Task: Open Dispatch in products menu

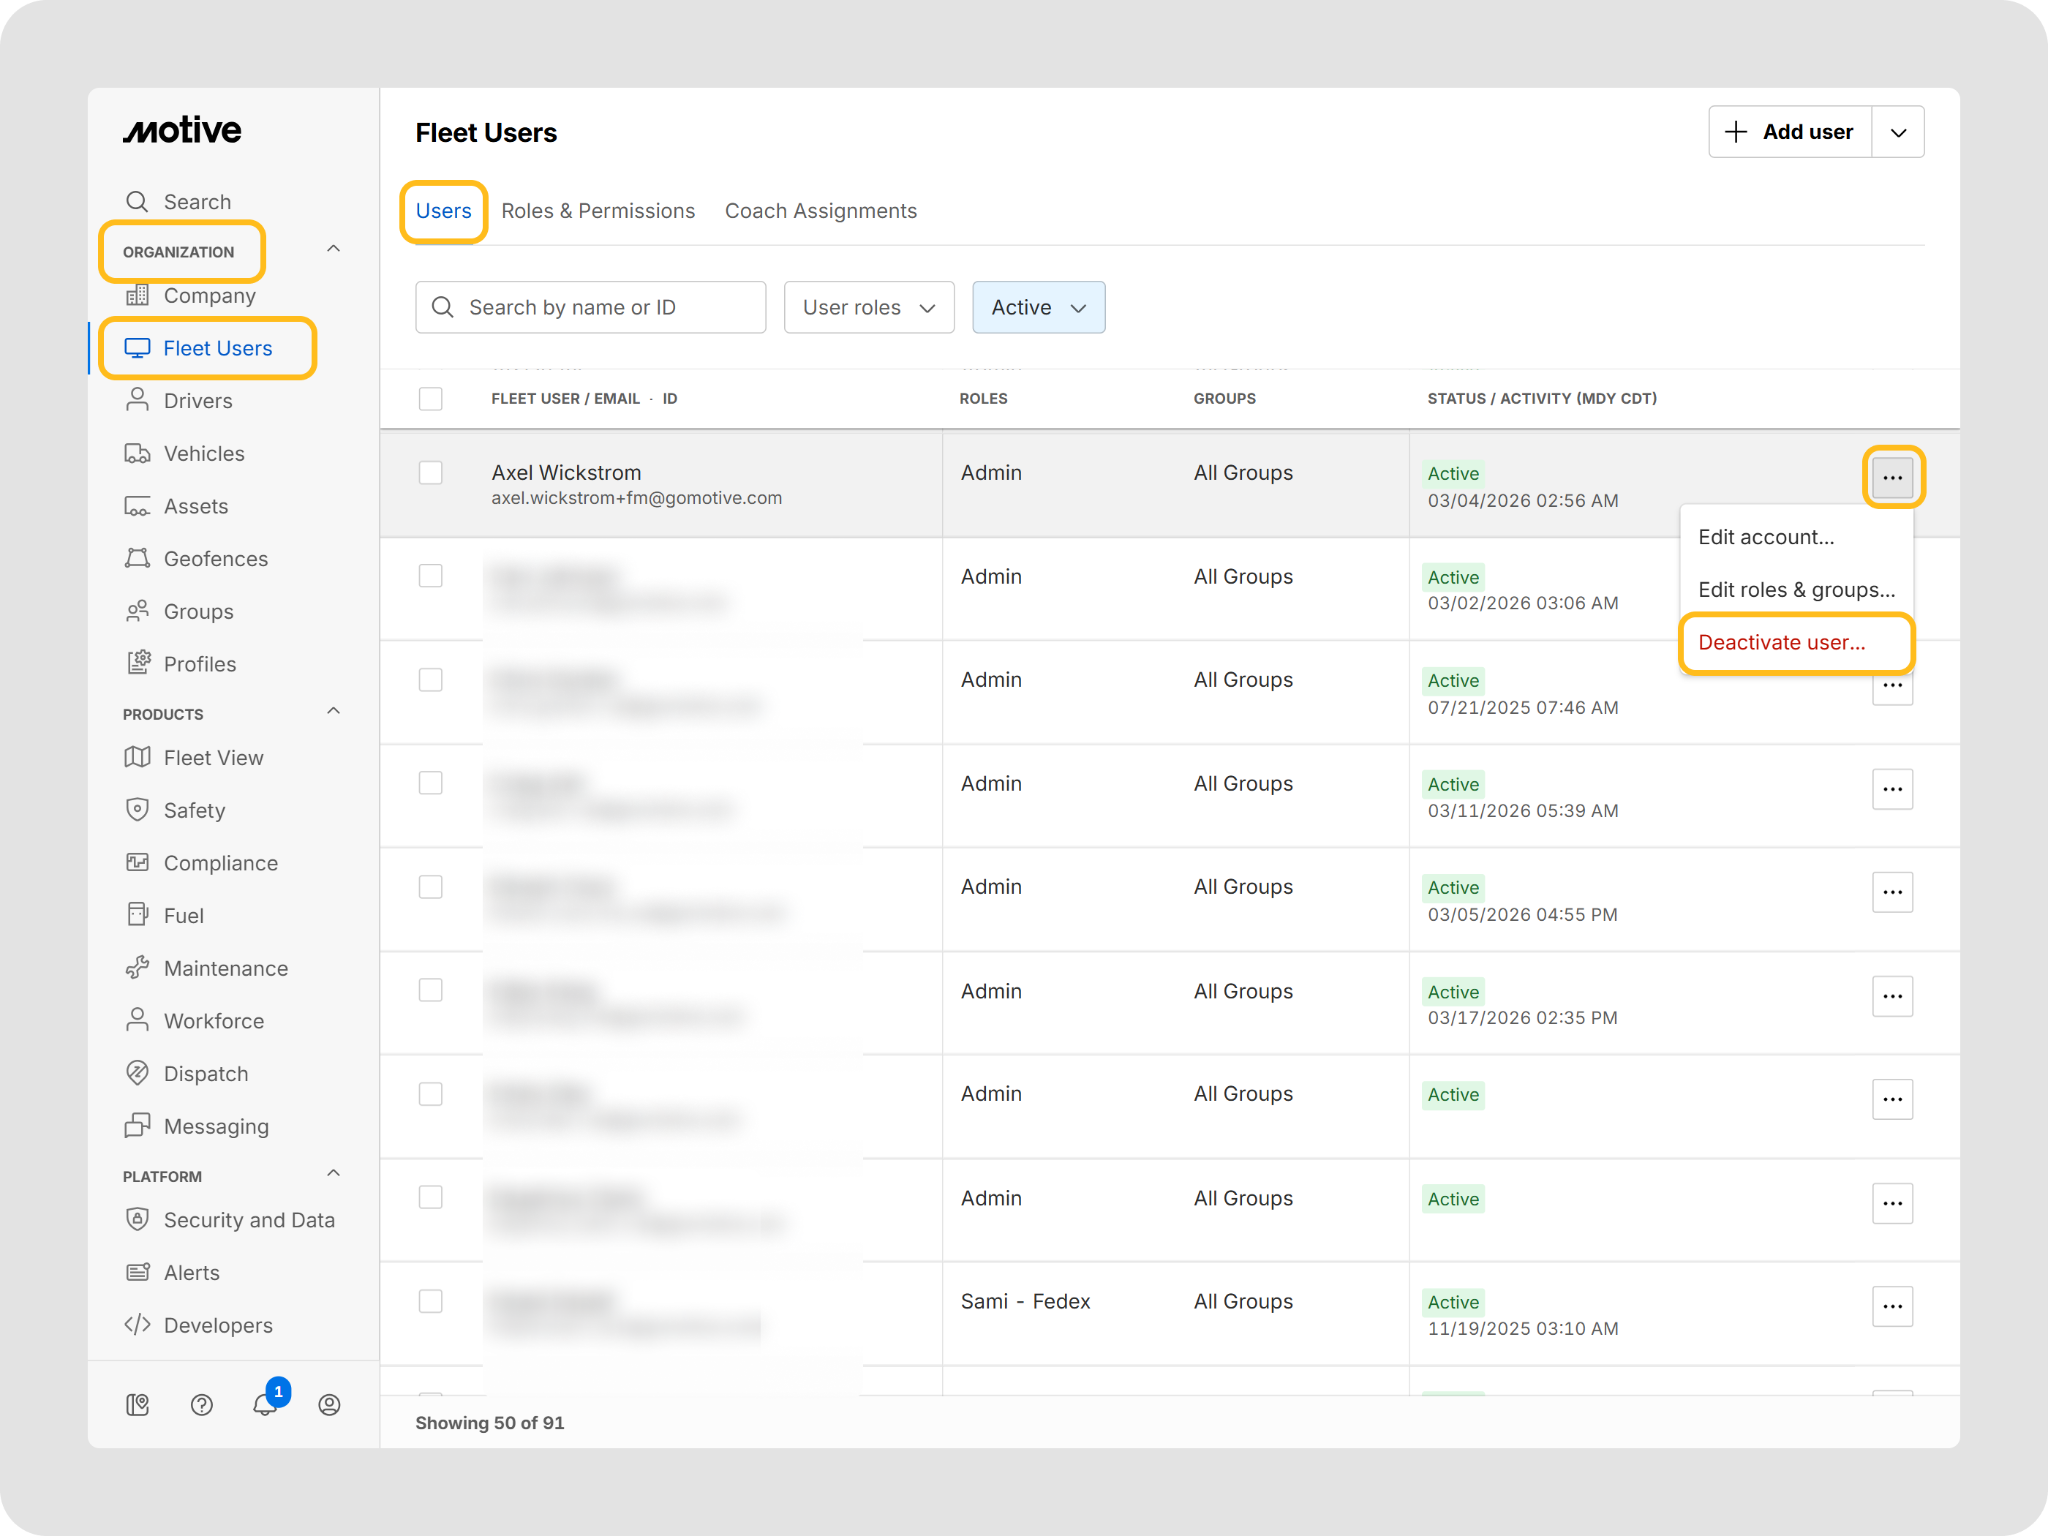Action: click(x=205, y=1073)
